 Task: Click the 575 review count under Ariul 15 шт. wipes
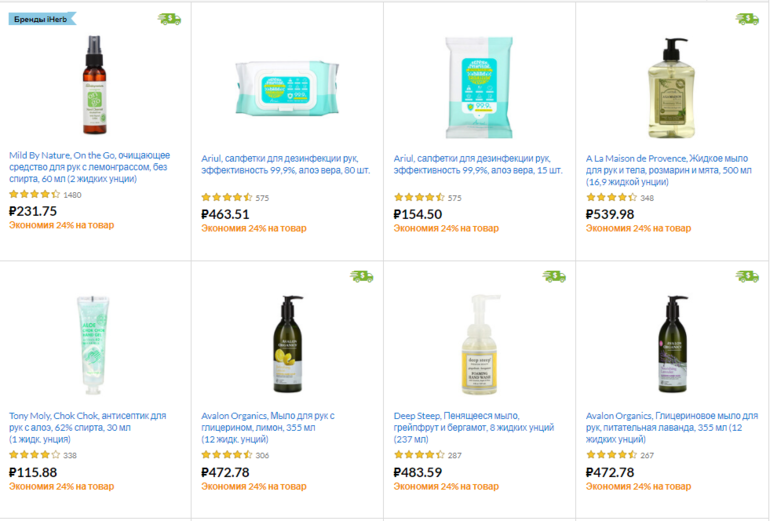click(x=456, y=198)
